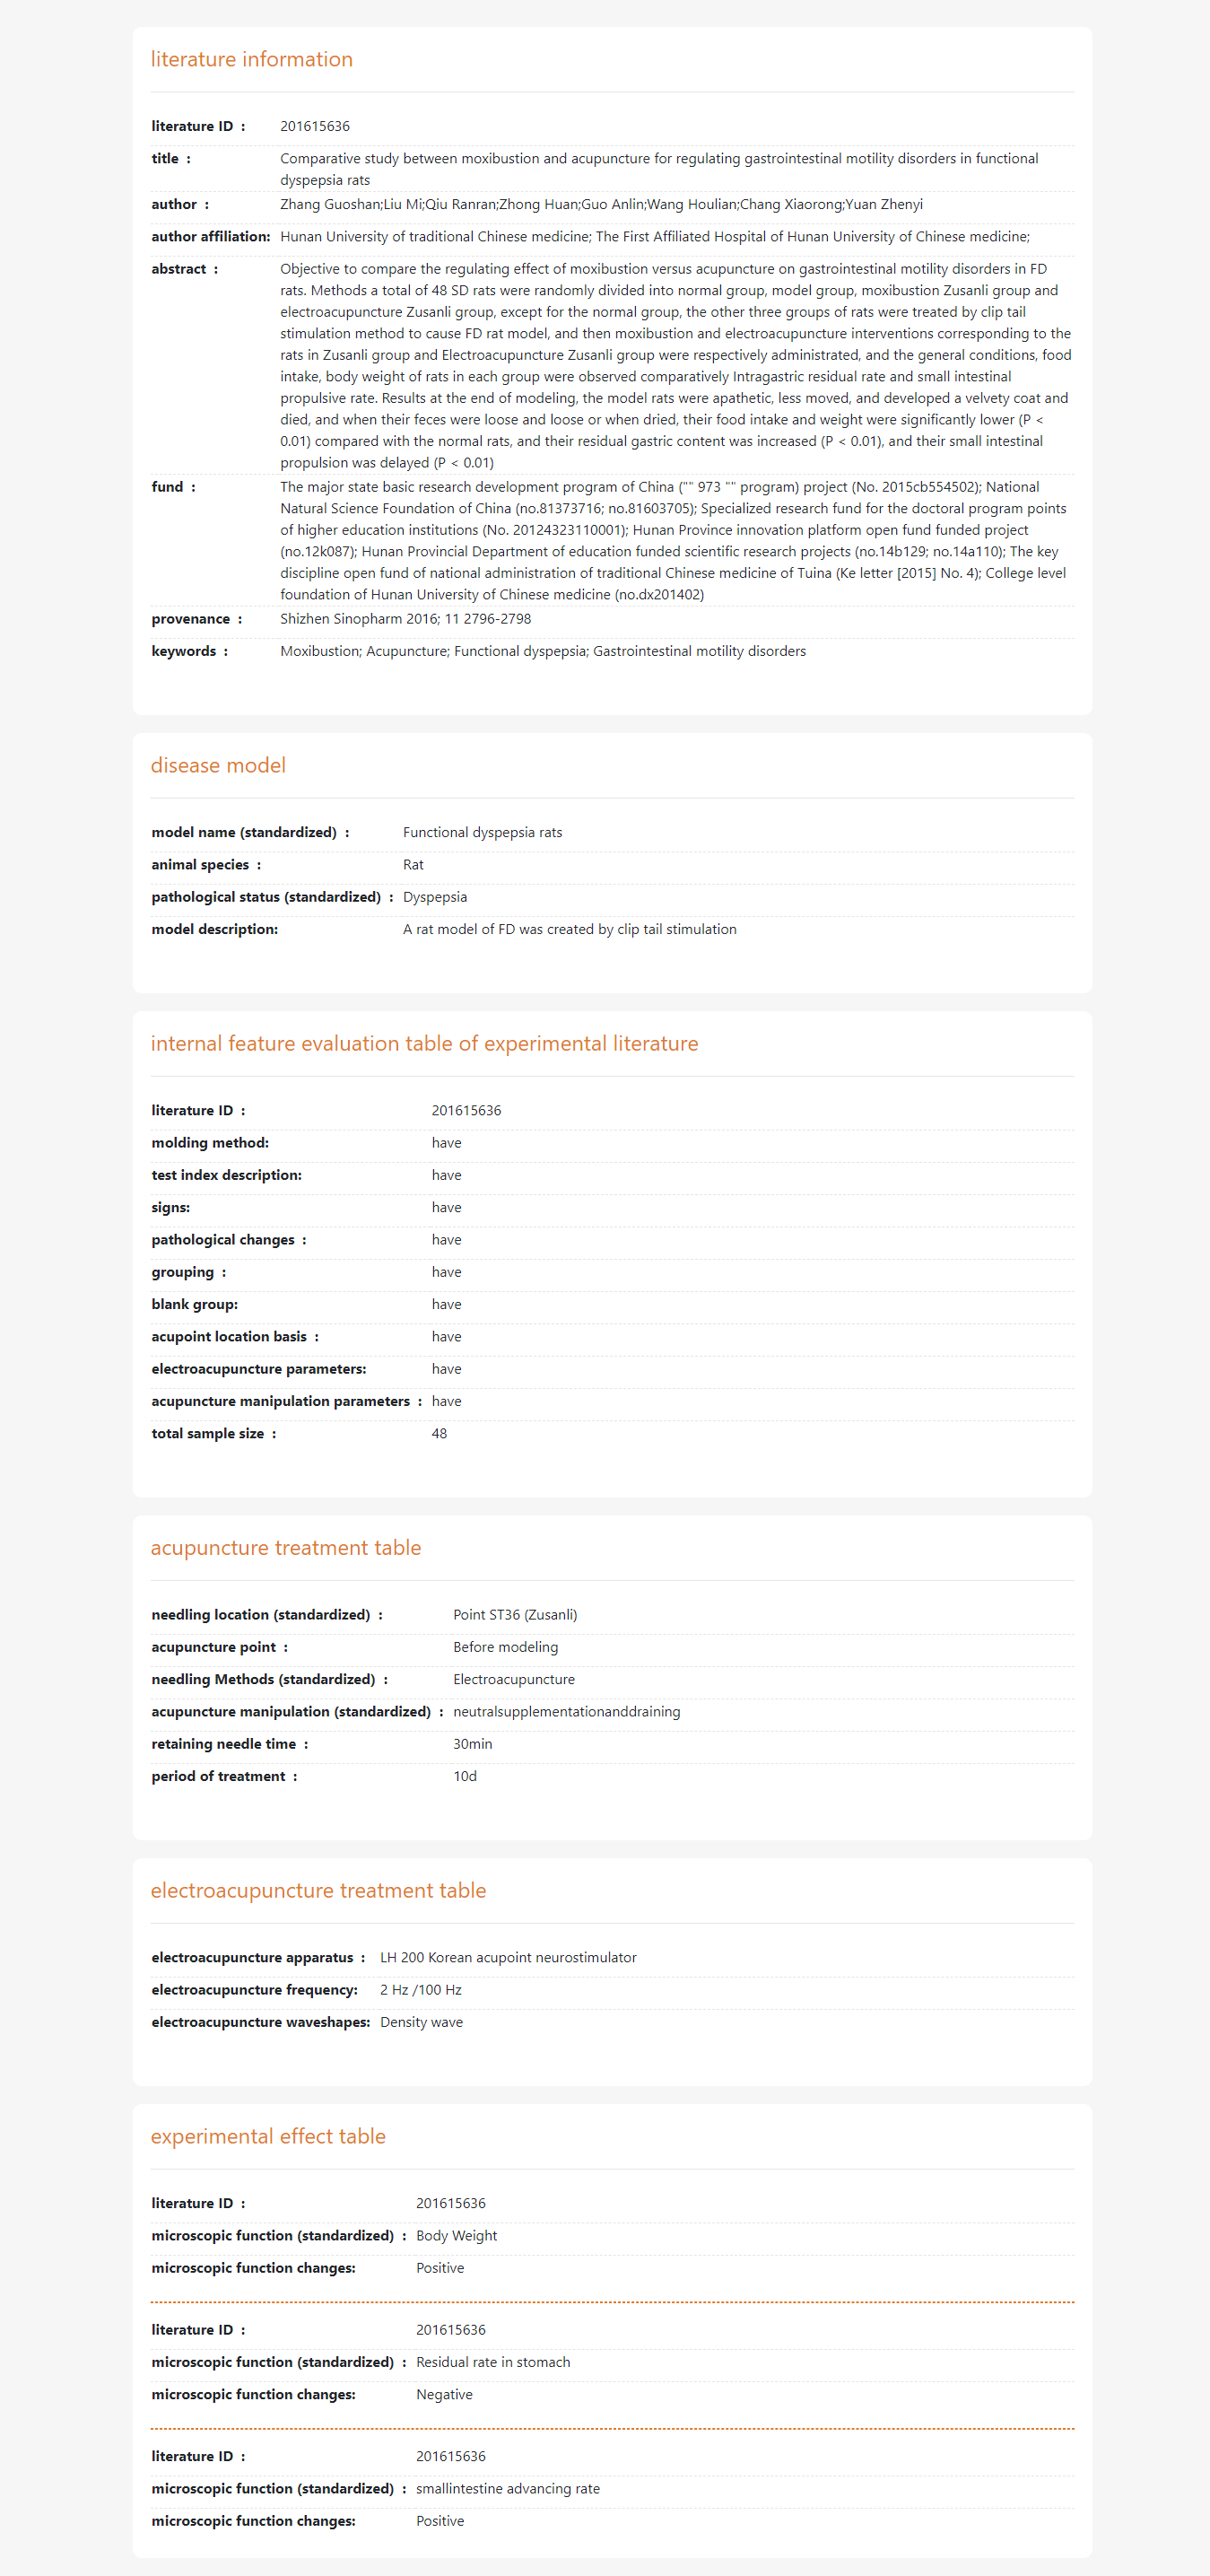This screenshot has width=1210, height=2576.
Task: Click the 'Dyspepsia' pathological status value
Action: (x=434, y=897)
